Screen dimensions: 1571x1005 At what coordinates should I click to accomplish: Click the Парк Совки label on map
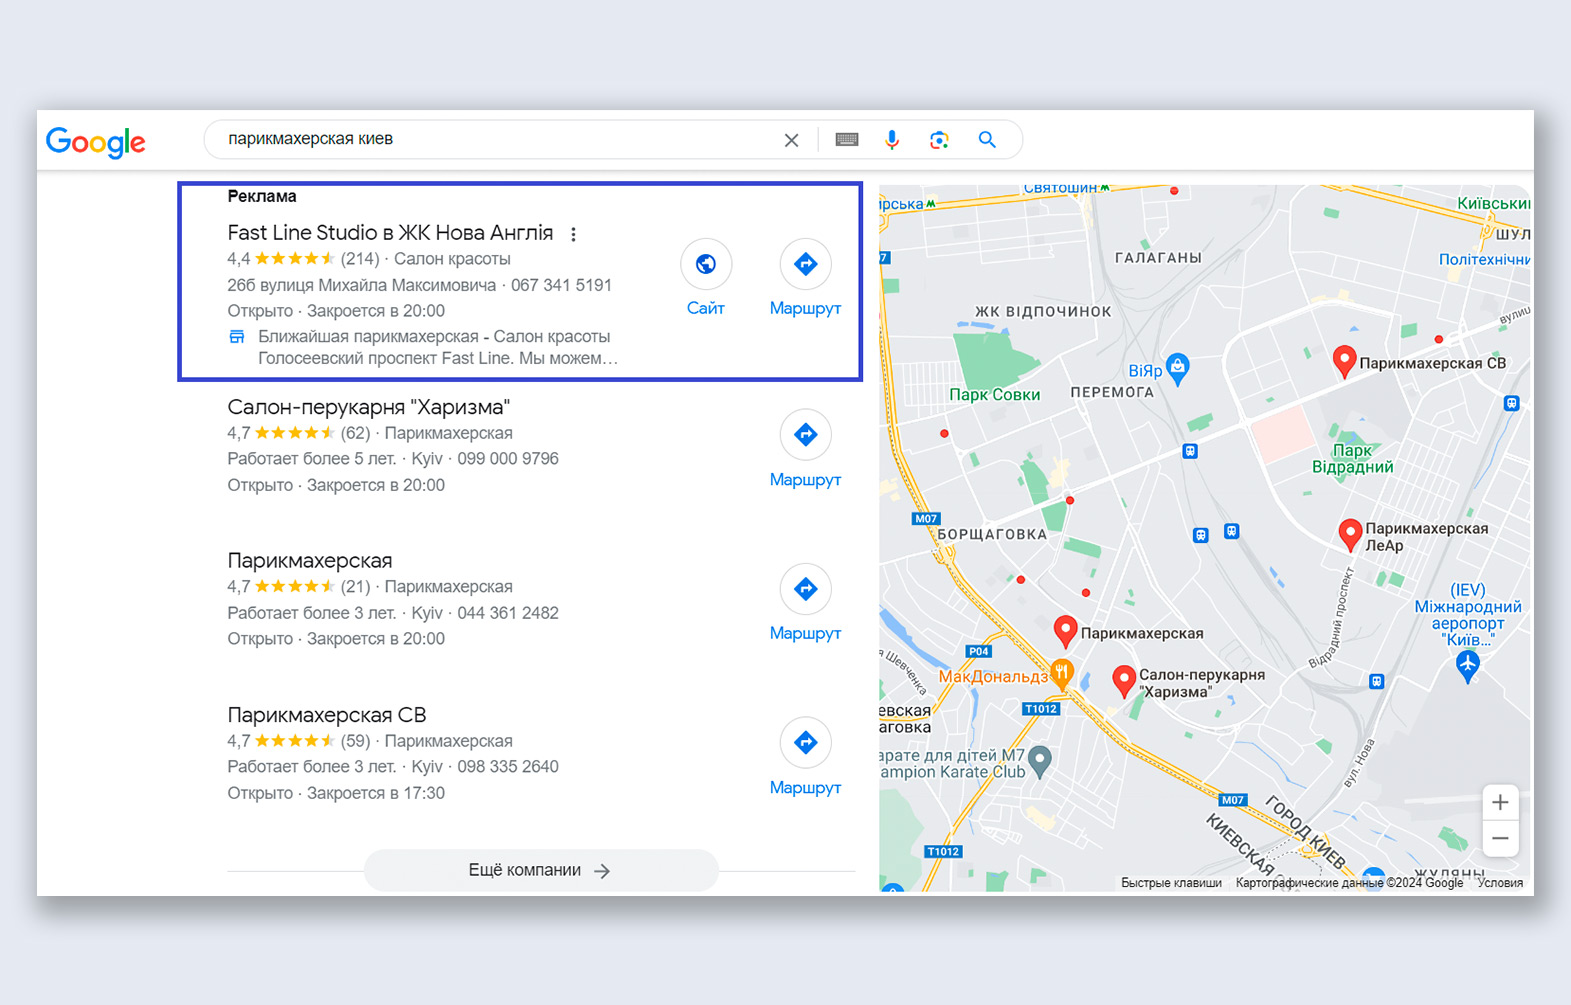[x=995, y=395]
